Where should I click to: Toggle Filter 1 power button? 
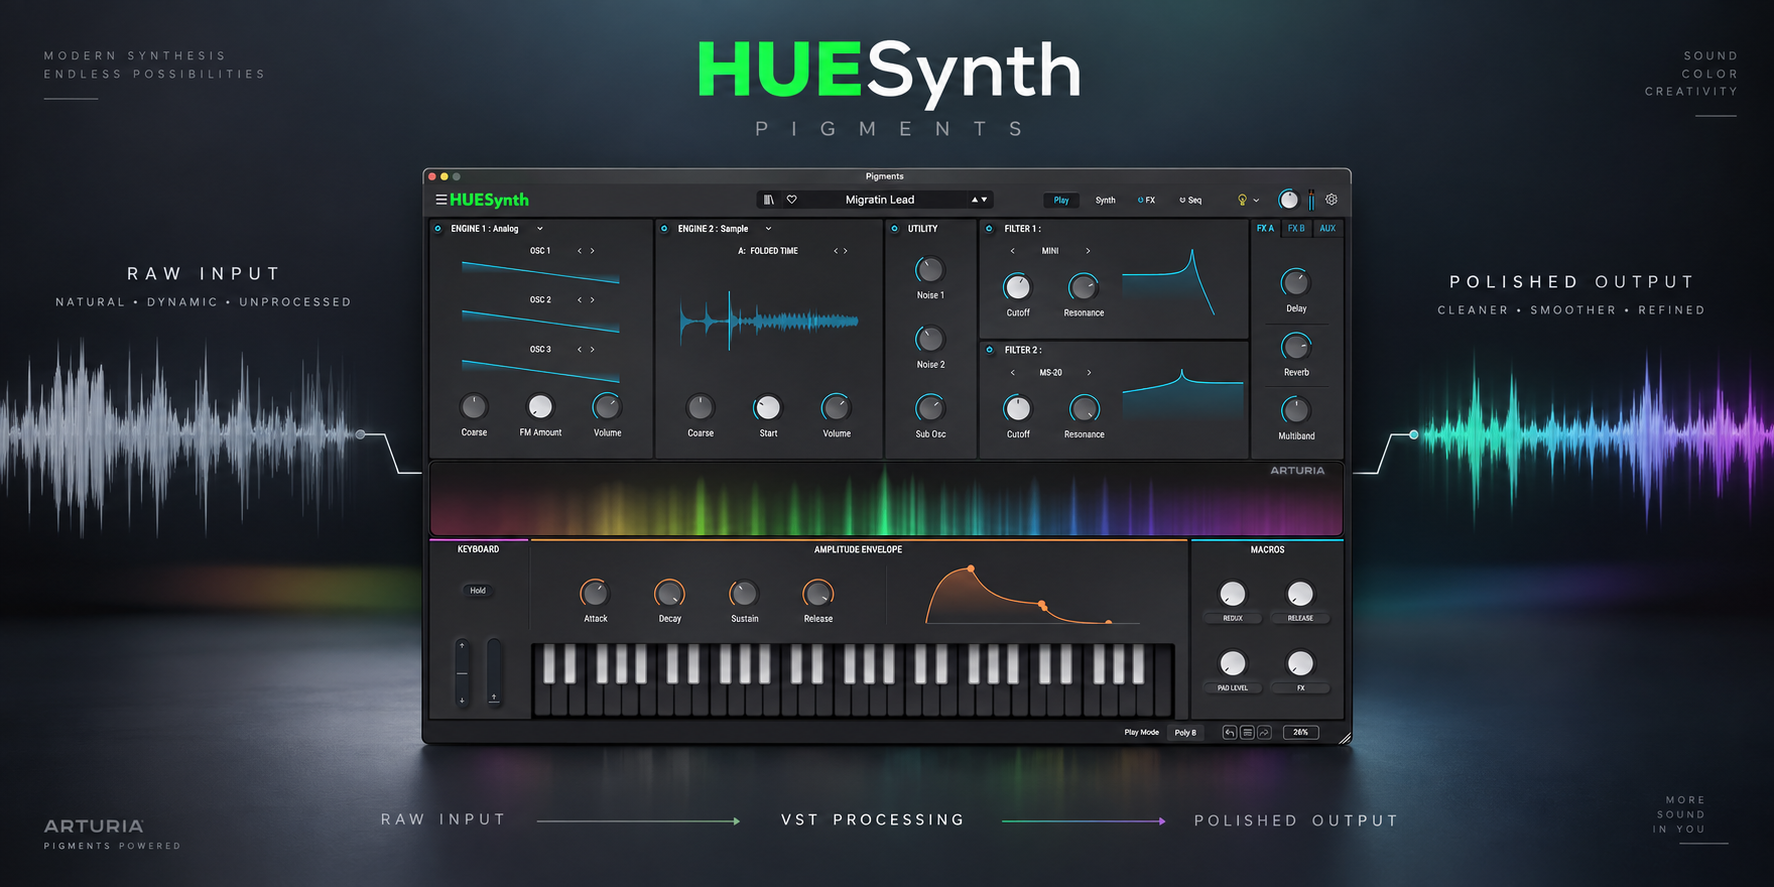tap(990, 229)
